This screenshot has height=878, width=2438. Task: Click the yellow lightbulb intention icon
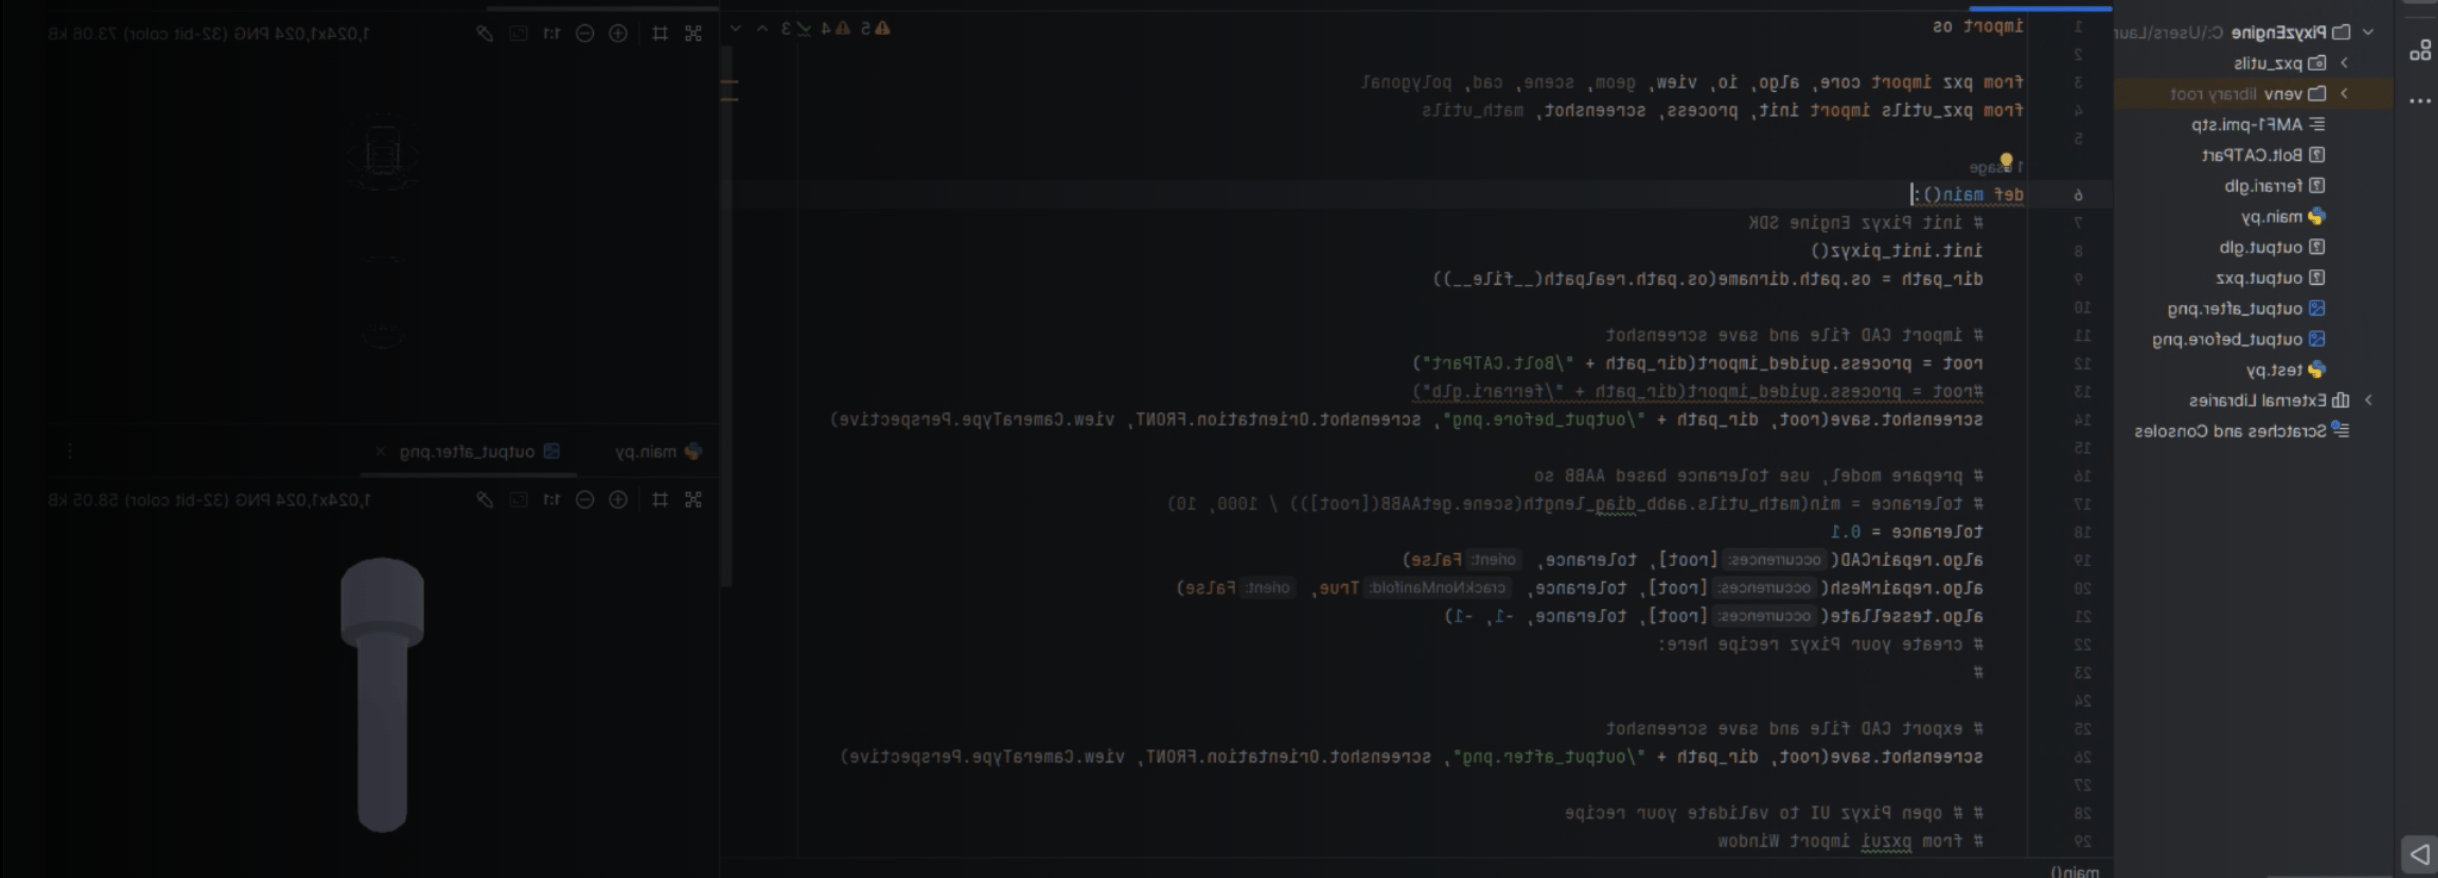2005,161
